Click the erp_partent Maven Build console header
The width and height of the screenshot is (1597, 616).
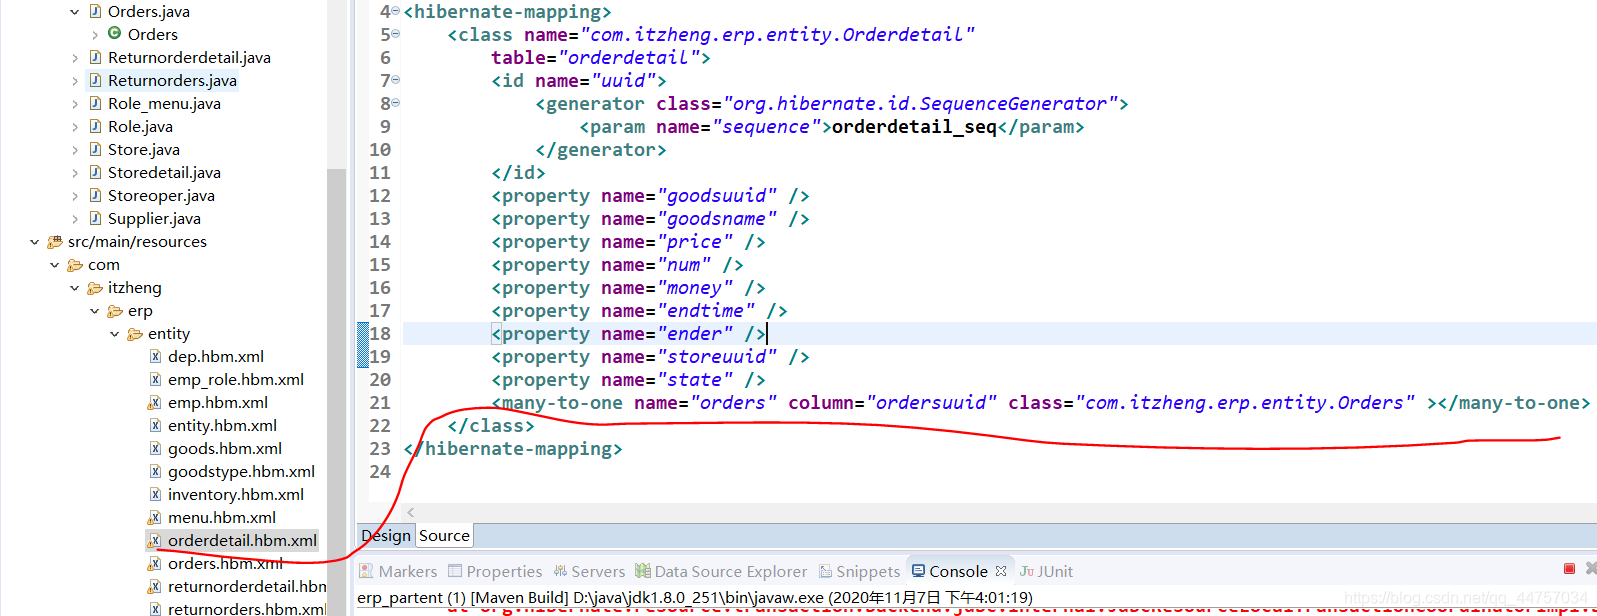coord(695,598)
